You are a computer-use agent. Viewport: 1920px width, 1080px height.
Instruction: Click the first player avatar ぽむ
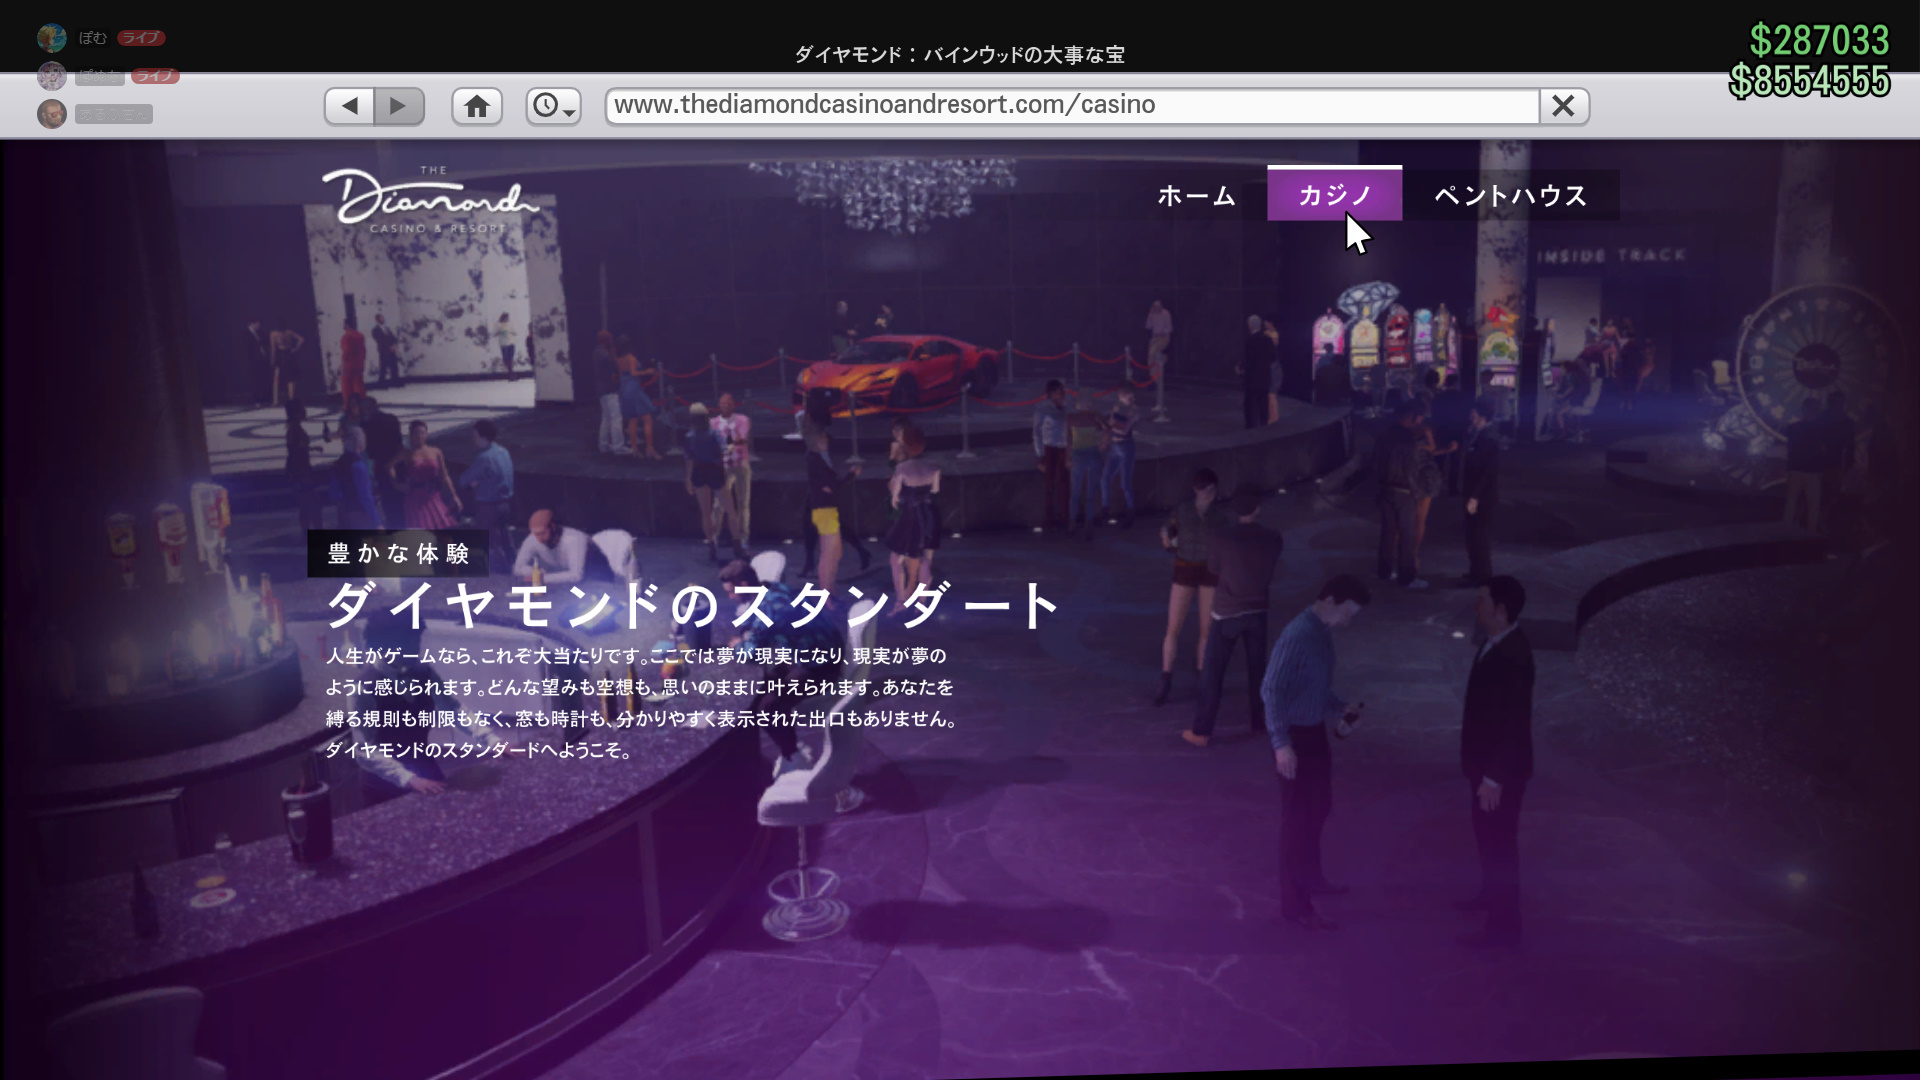point(52,38)
